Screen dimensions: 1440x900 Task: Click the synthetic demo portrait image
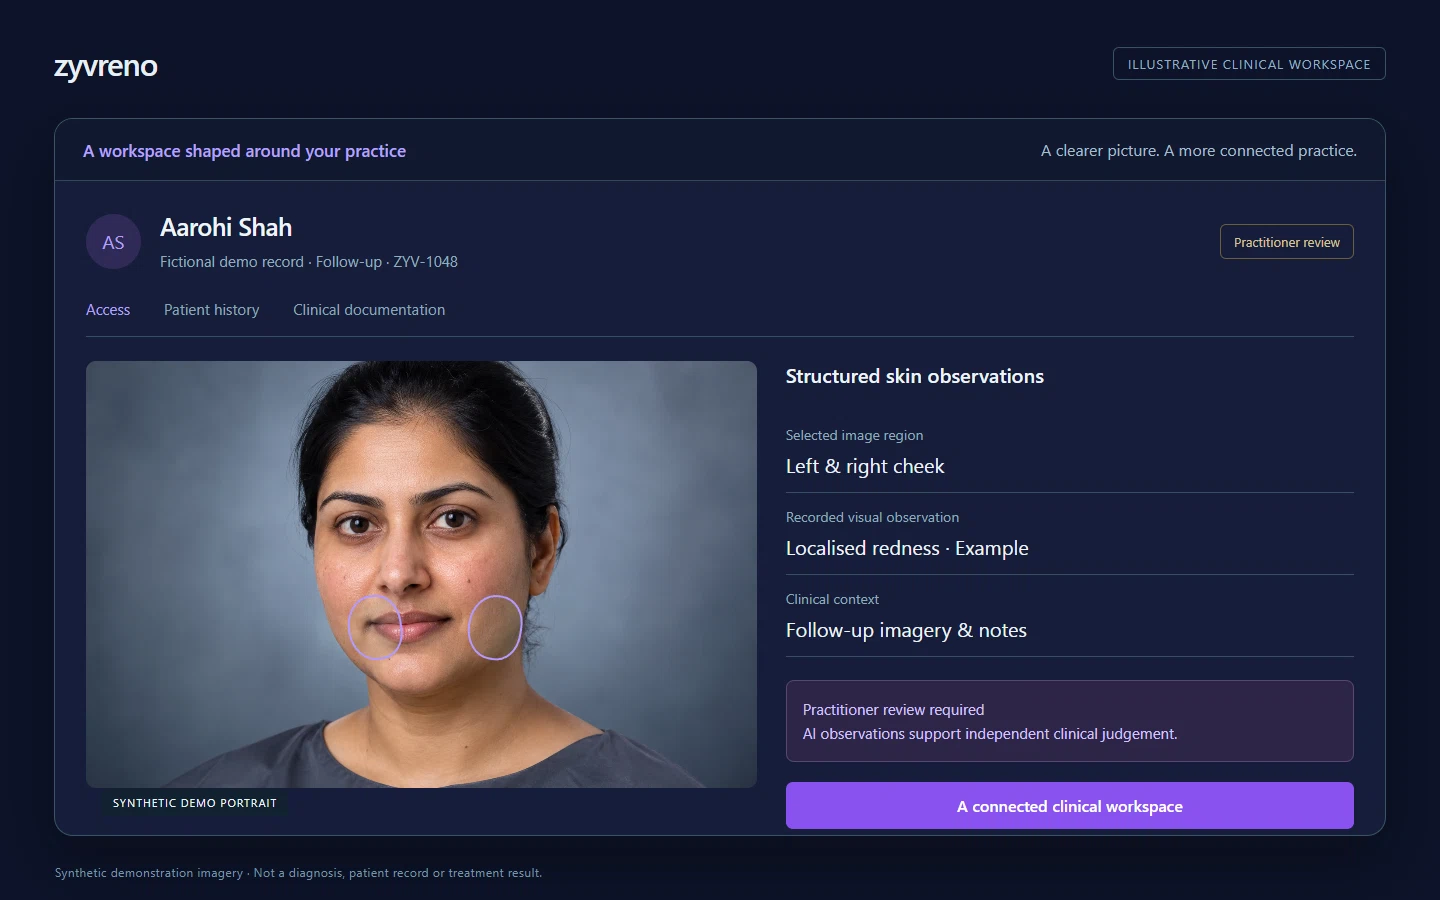pyautogui.click(x=421, y=574)
